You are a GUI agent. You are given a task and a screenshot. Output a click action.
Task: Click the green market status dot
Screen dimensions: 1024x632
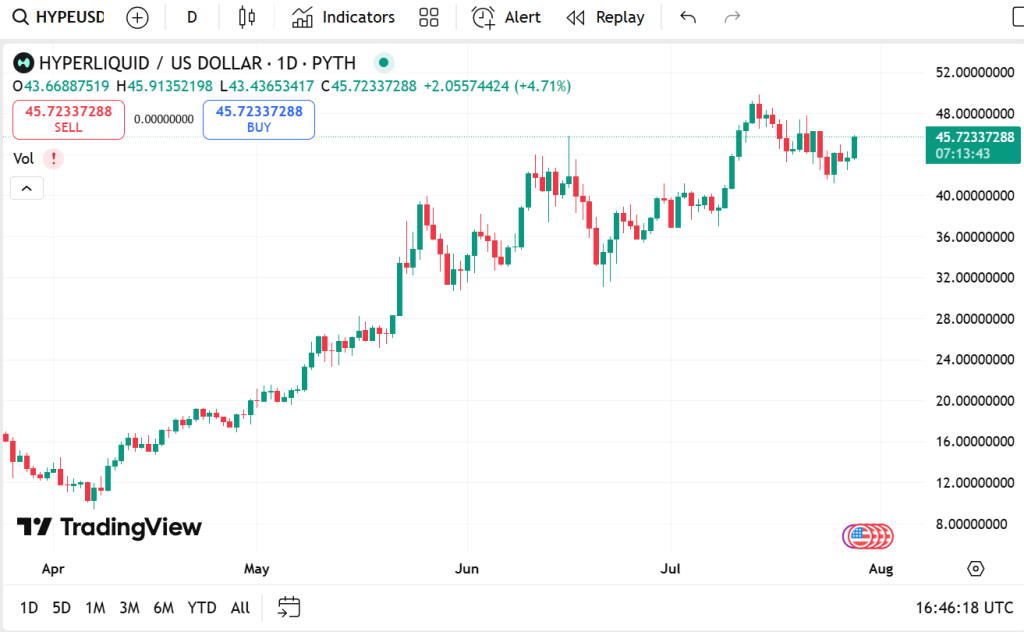point(383,63)
